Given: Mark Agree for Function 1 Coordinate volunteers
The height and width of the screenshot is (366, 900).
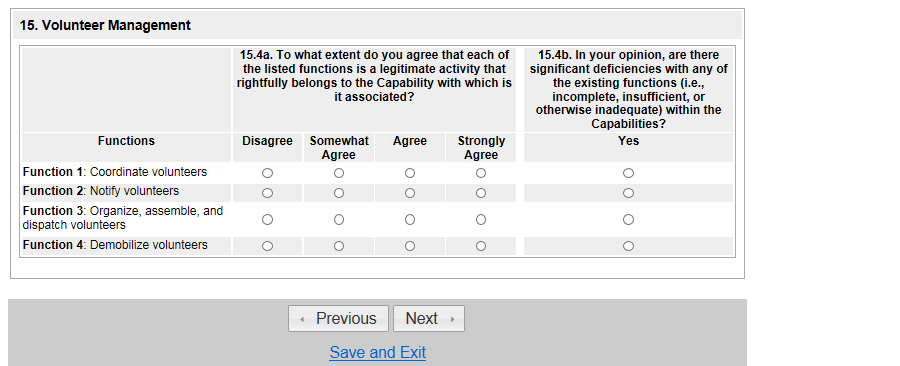Looking at the screenshot, I should click(410, 173).
